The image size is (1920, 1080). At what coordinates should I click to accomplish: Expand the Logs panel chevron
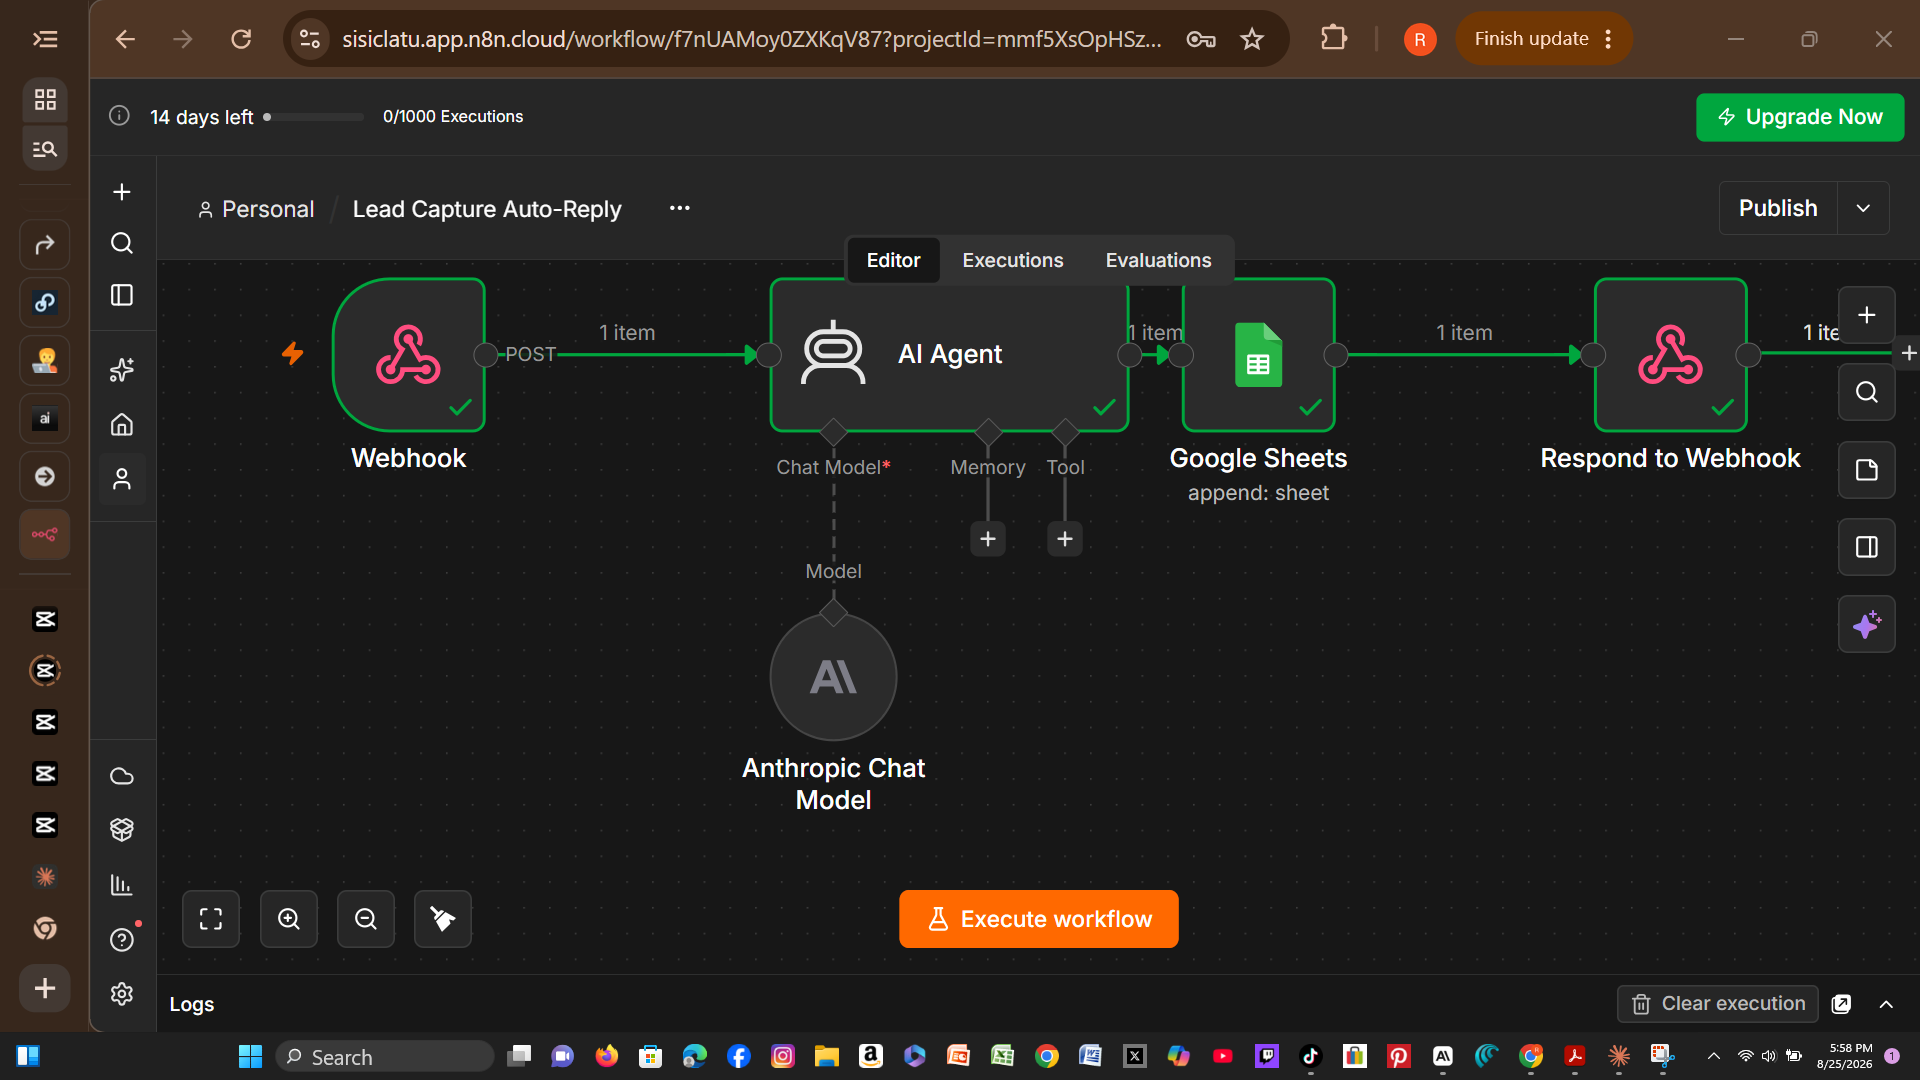pyautogui.click(x=1886, y=1004)
